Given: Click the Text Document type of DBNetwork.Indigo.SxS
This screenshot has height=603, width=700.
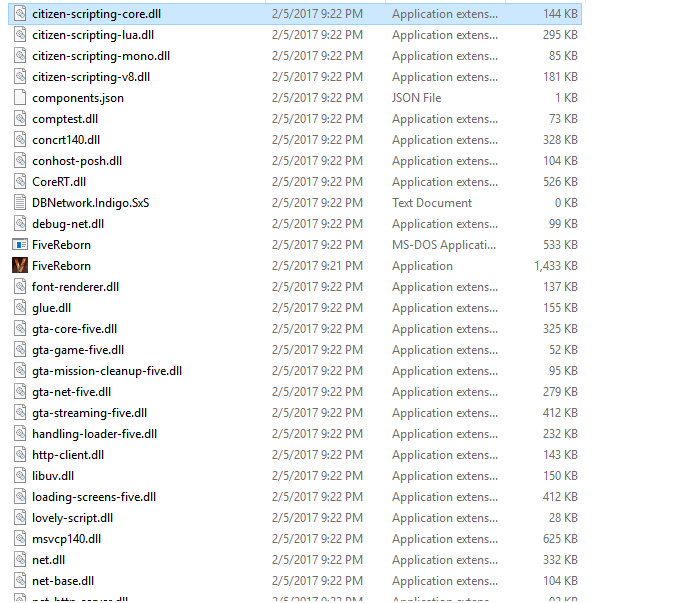Looking at the screenshot, I should point(432,203).
